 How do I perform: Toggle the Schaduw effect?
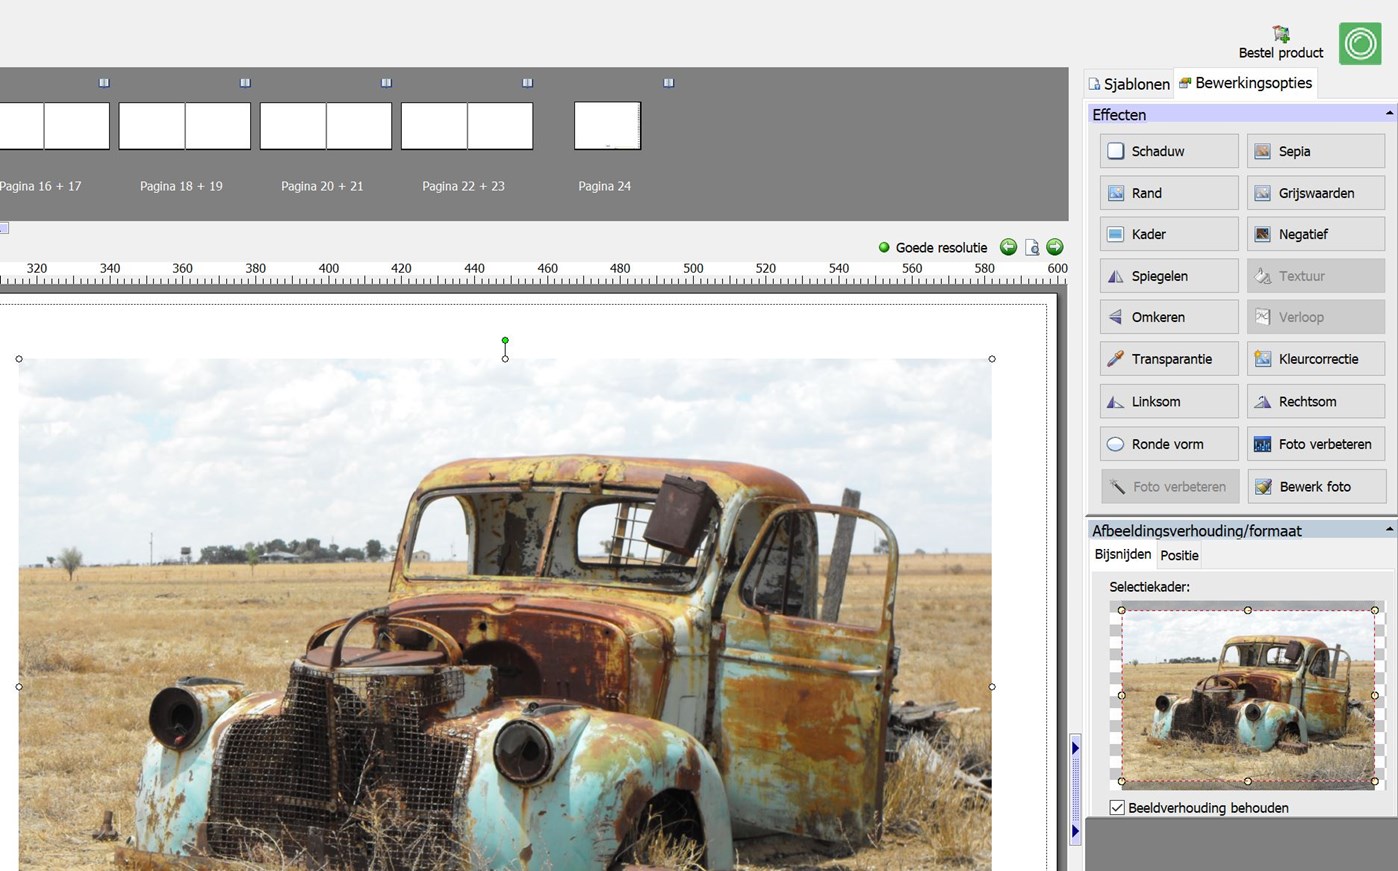pos(1168,151)
